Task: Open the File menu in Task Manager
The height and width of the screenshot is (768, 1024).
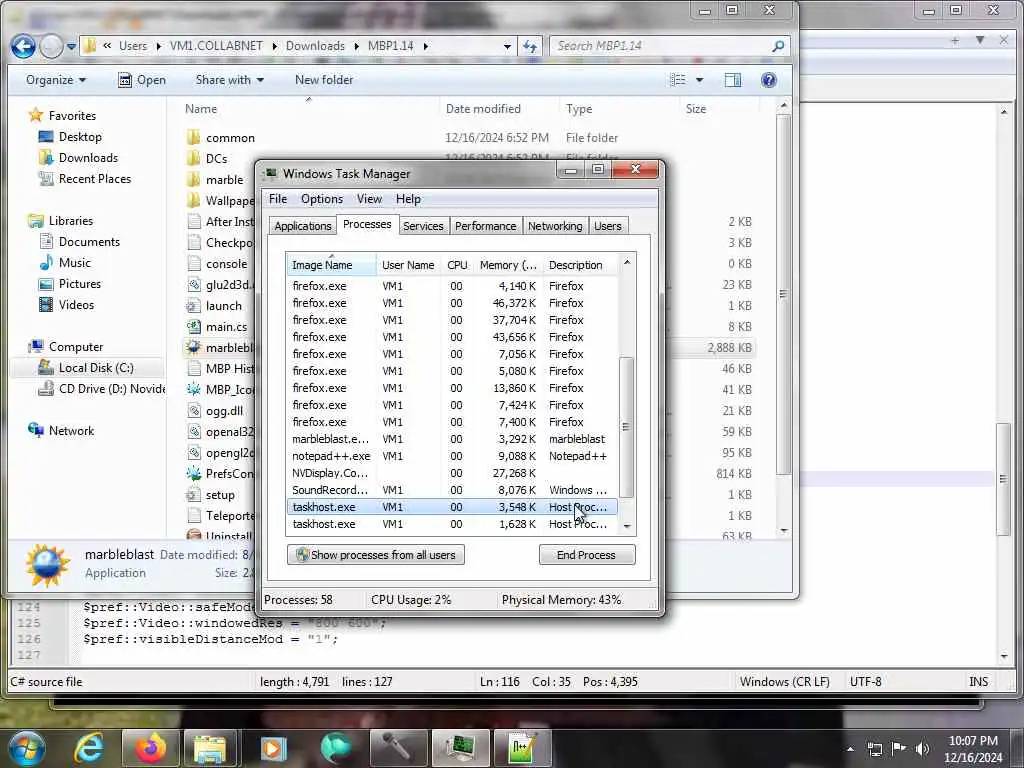Action: click(278, 199)
